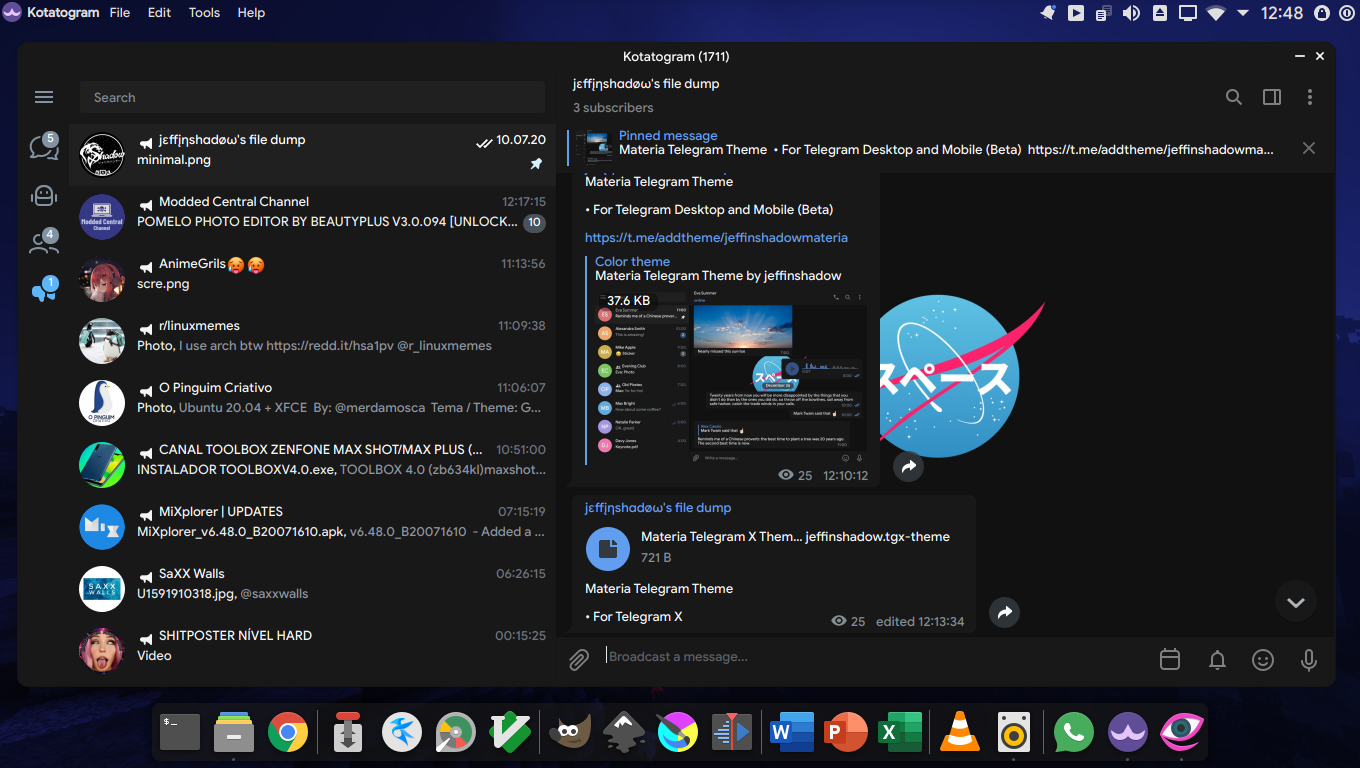Open the Help menu
The width and height of the screenshot is (1360, 768).
coord(251,13)
